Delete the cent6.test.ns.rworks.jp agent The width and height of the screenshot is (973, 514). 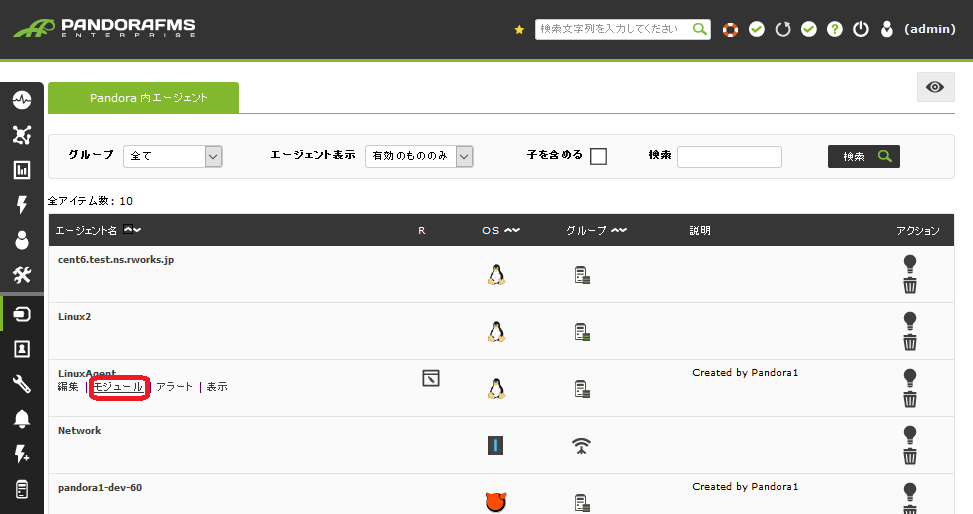910,286
